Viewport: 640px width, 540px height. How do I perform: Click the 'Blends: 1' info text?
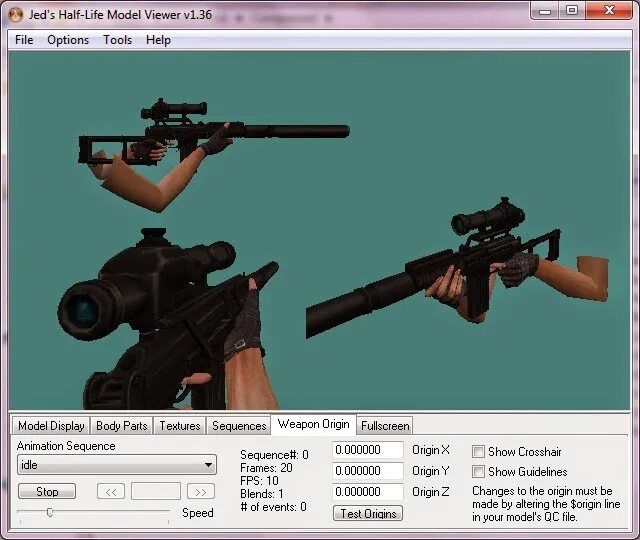tap(262, 494)
